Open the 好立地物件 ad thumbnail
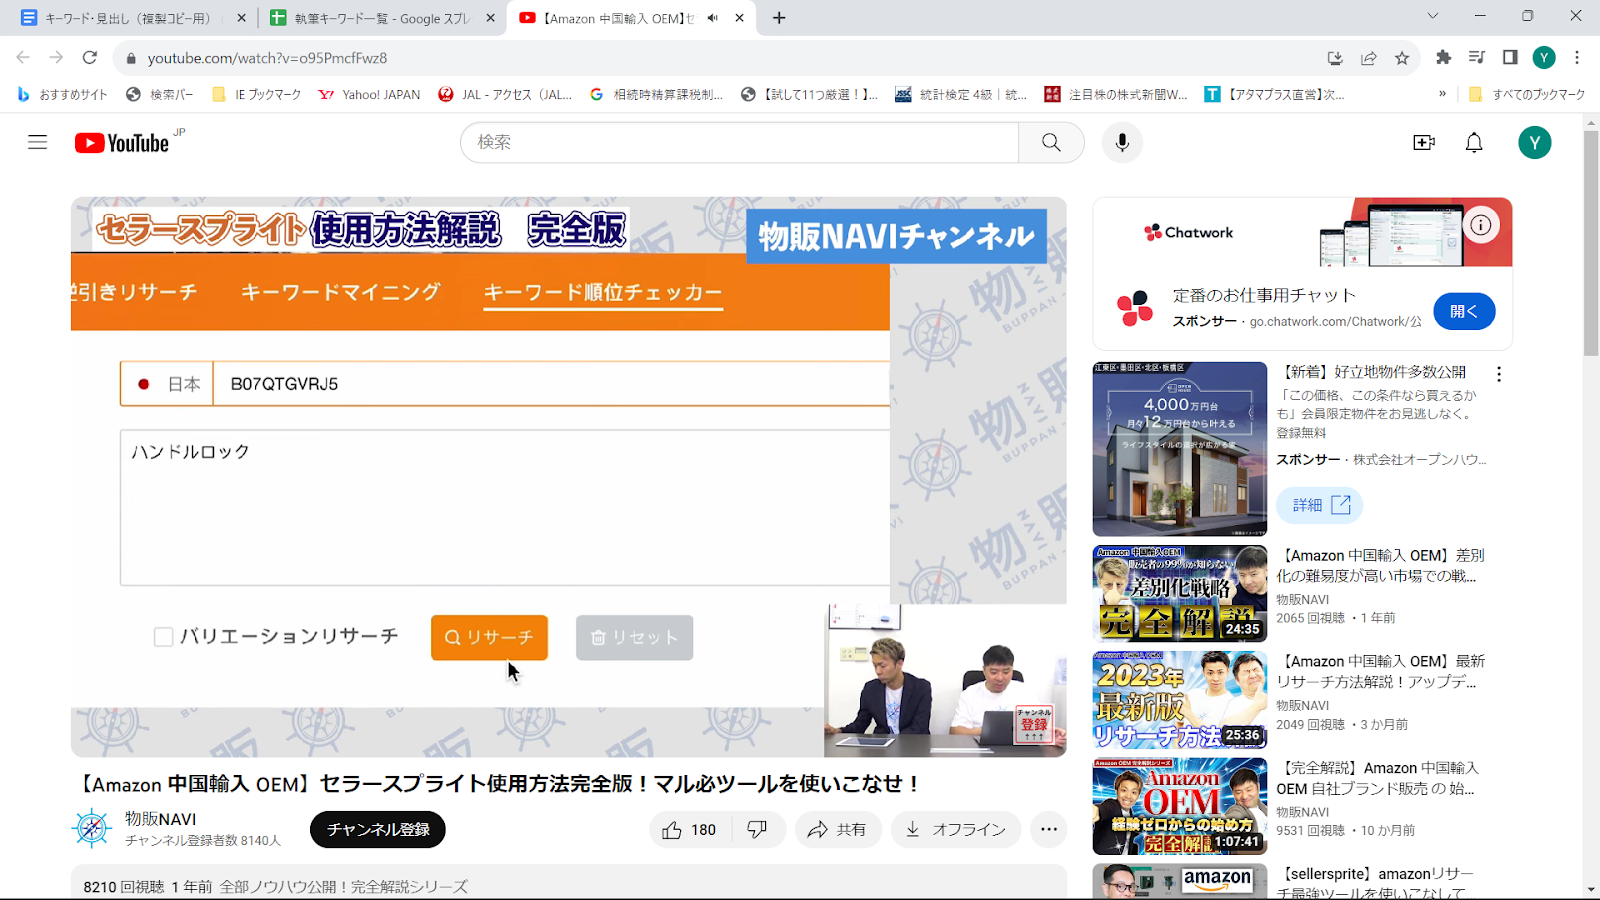1600x900 pixels. coord(1180,449)
